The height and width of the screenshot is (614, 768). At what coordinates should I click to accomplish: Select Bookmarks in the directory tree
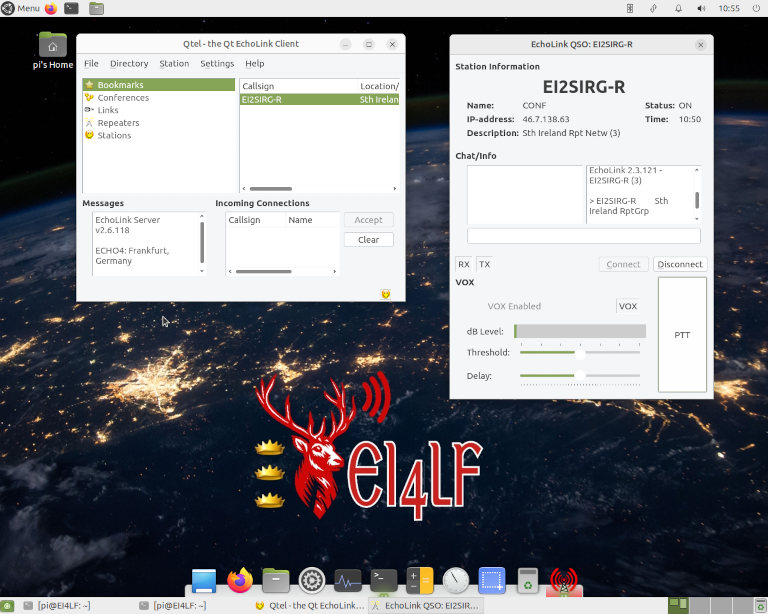(x=120, y=85)
